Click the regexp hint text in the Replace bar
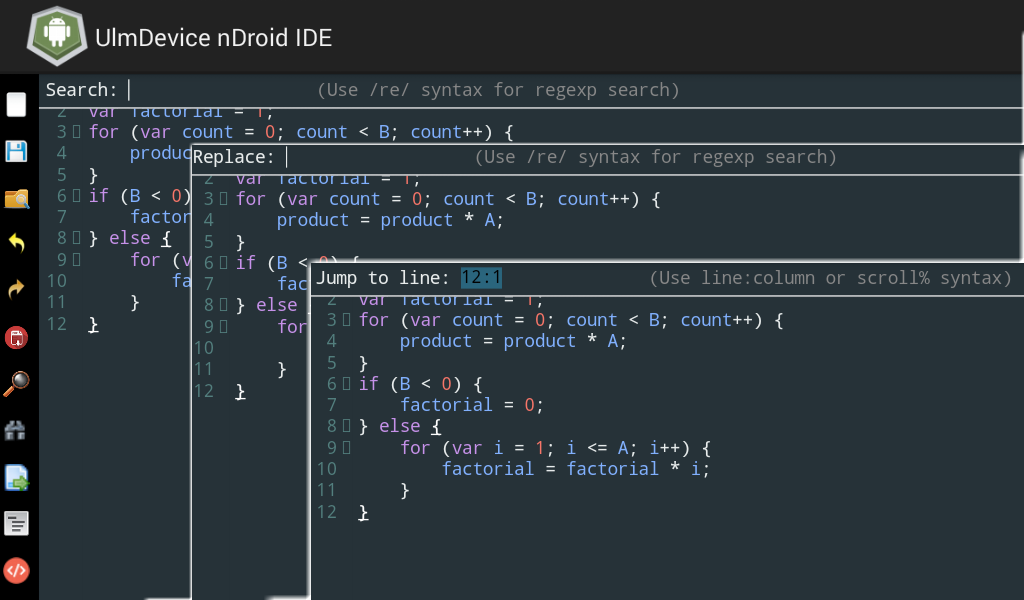 tap(656, 157)
